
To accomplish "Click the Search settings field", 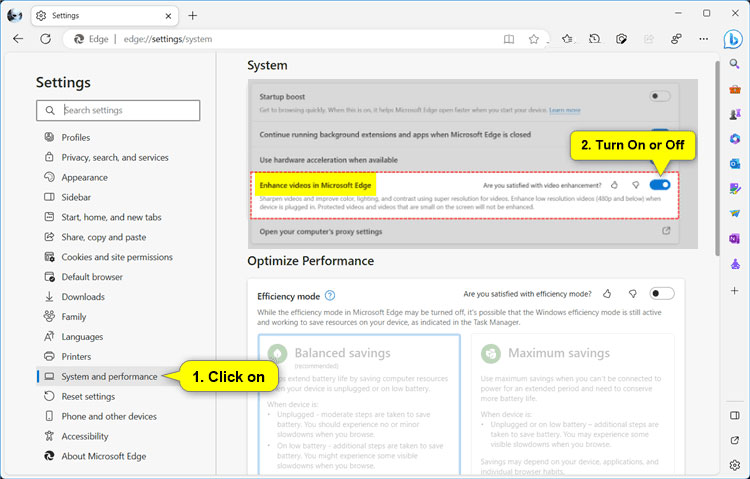I will pyautogui.click(x=118, y=111).
